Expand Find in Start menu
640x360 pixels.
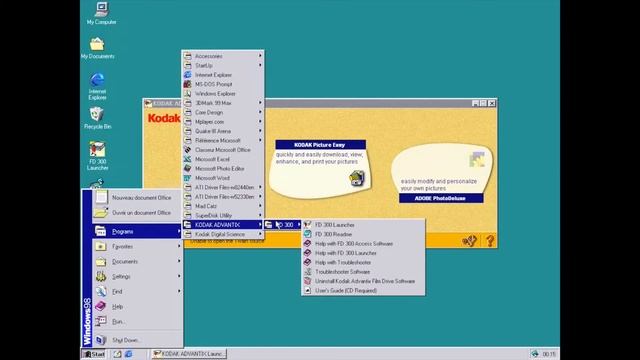tap(137, 291)
